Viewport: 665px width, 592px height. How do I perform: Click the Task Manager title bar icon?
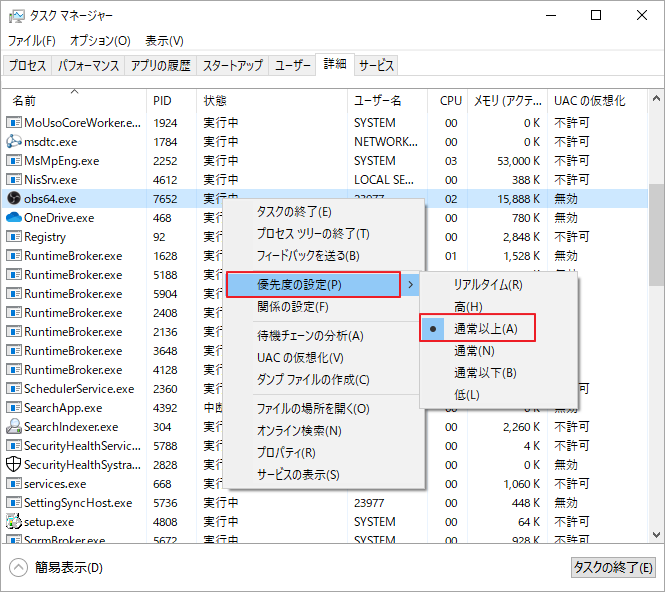[x=17, y=16]
